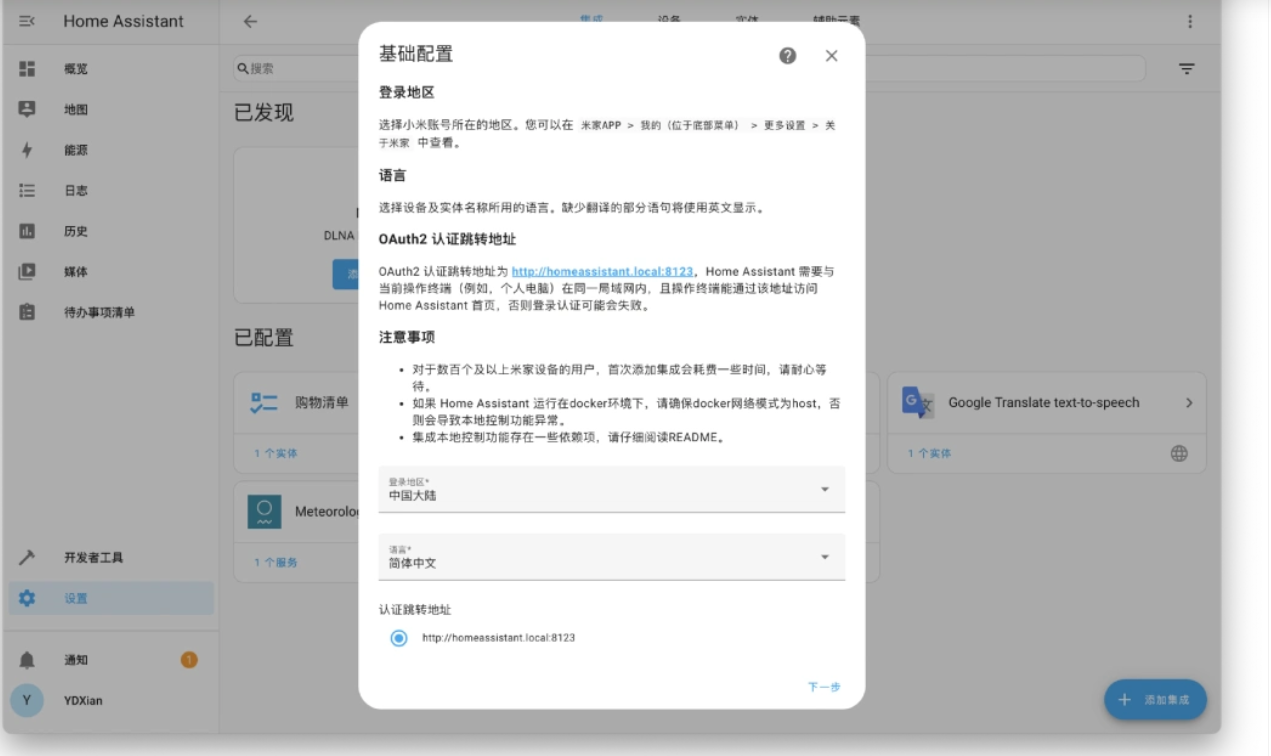Image resolution: width=1271 pixels, height=756 pixels.
Task: Click 下一步 to continue
Action: tap(824, 687)
